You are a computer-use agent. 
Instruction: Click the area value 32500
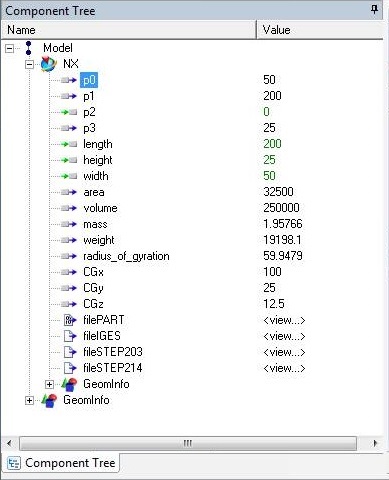click(278, 192)
